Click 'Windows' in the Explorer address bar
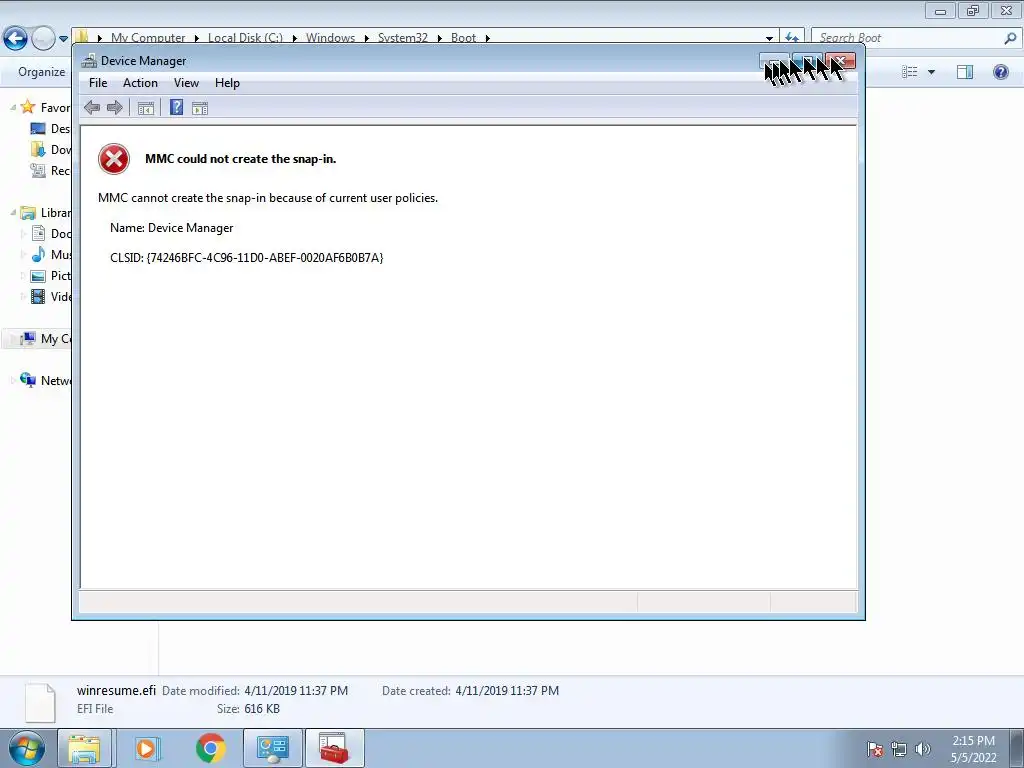 tap(330, 38)
